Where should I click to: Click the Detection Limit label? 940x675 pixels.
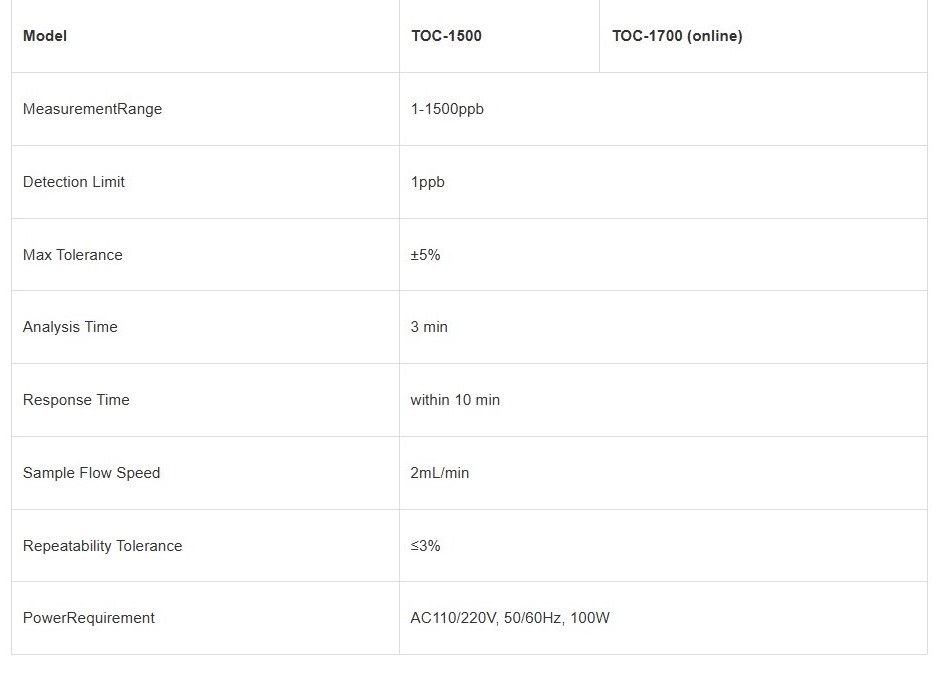[74, 182]
